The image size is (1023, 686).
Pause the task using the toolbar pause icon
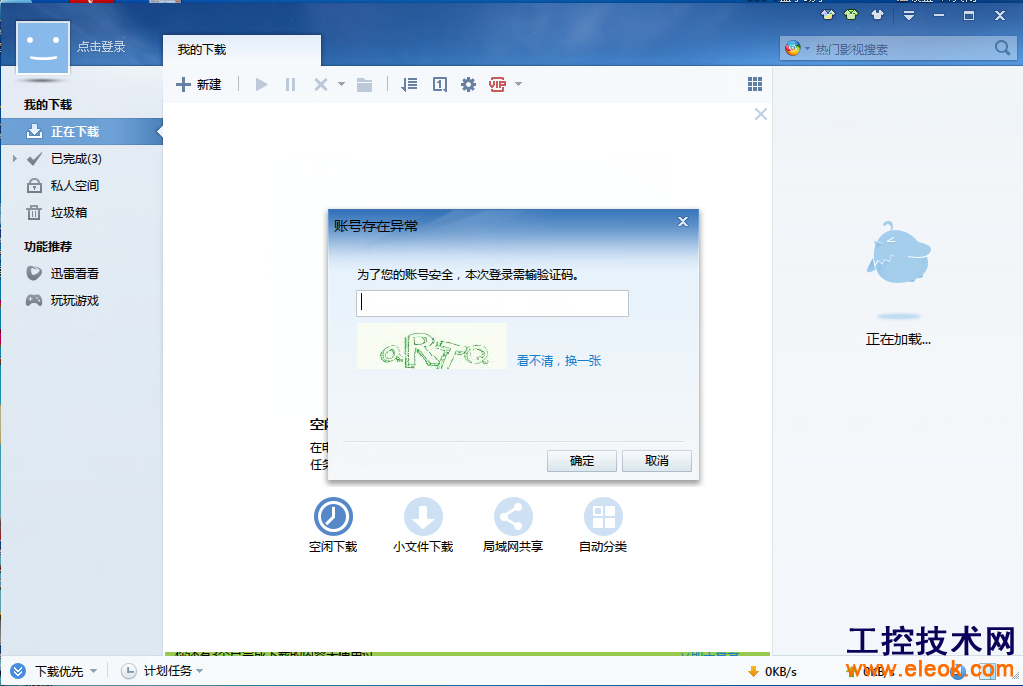click(x=291, y=84)
